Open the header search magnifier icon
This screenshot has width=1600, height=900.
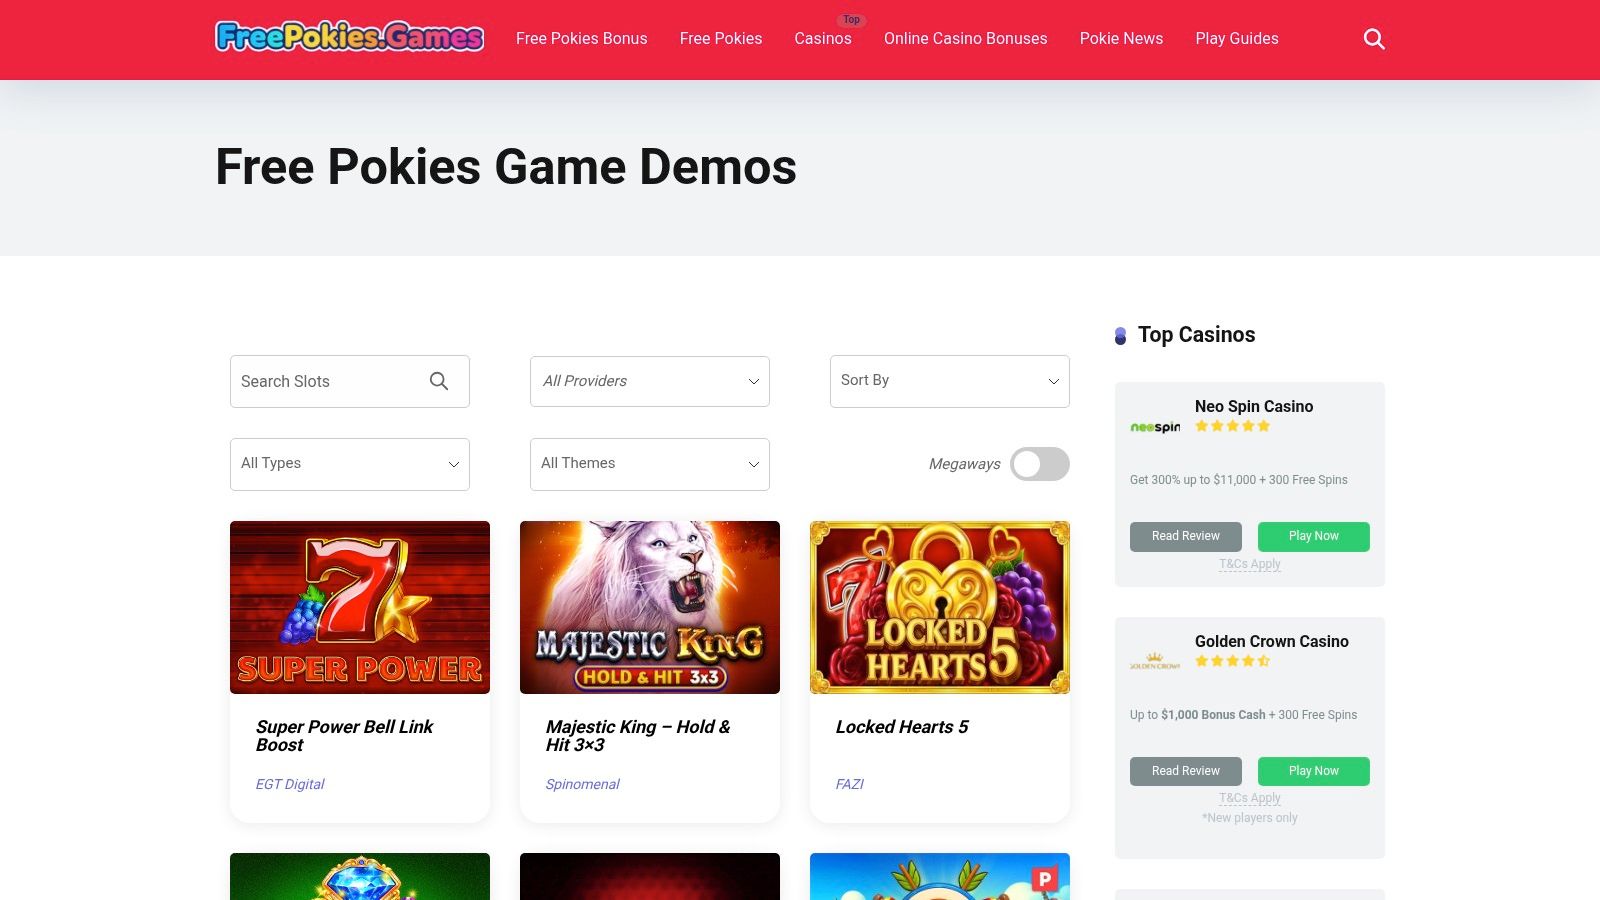1374,39
